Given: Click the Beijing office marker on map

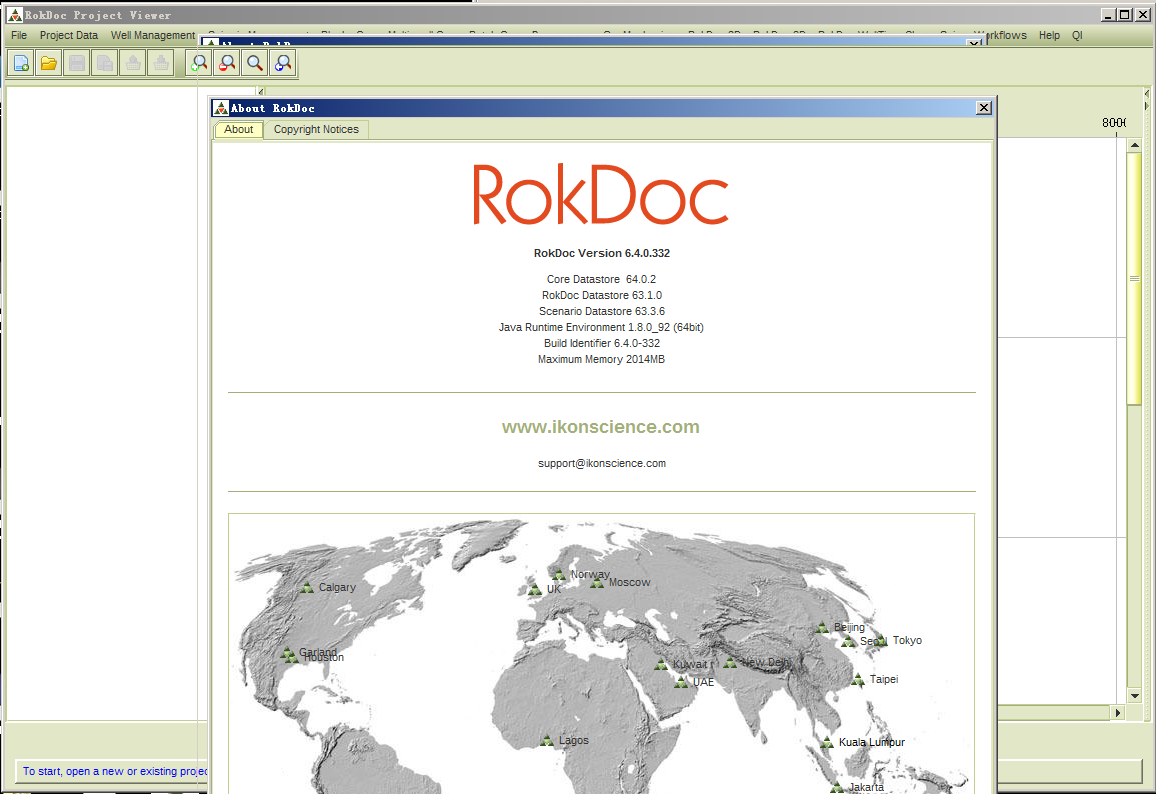Looking at the screenshot, I should tap(823, 627).
